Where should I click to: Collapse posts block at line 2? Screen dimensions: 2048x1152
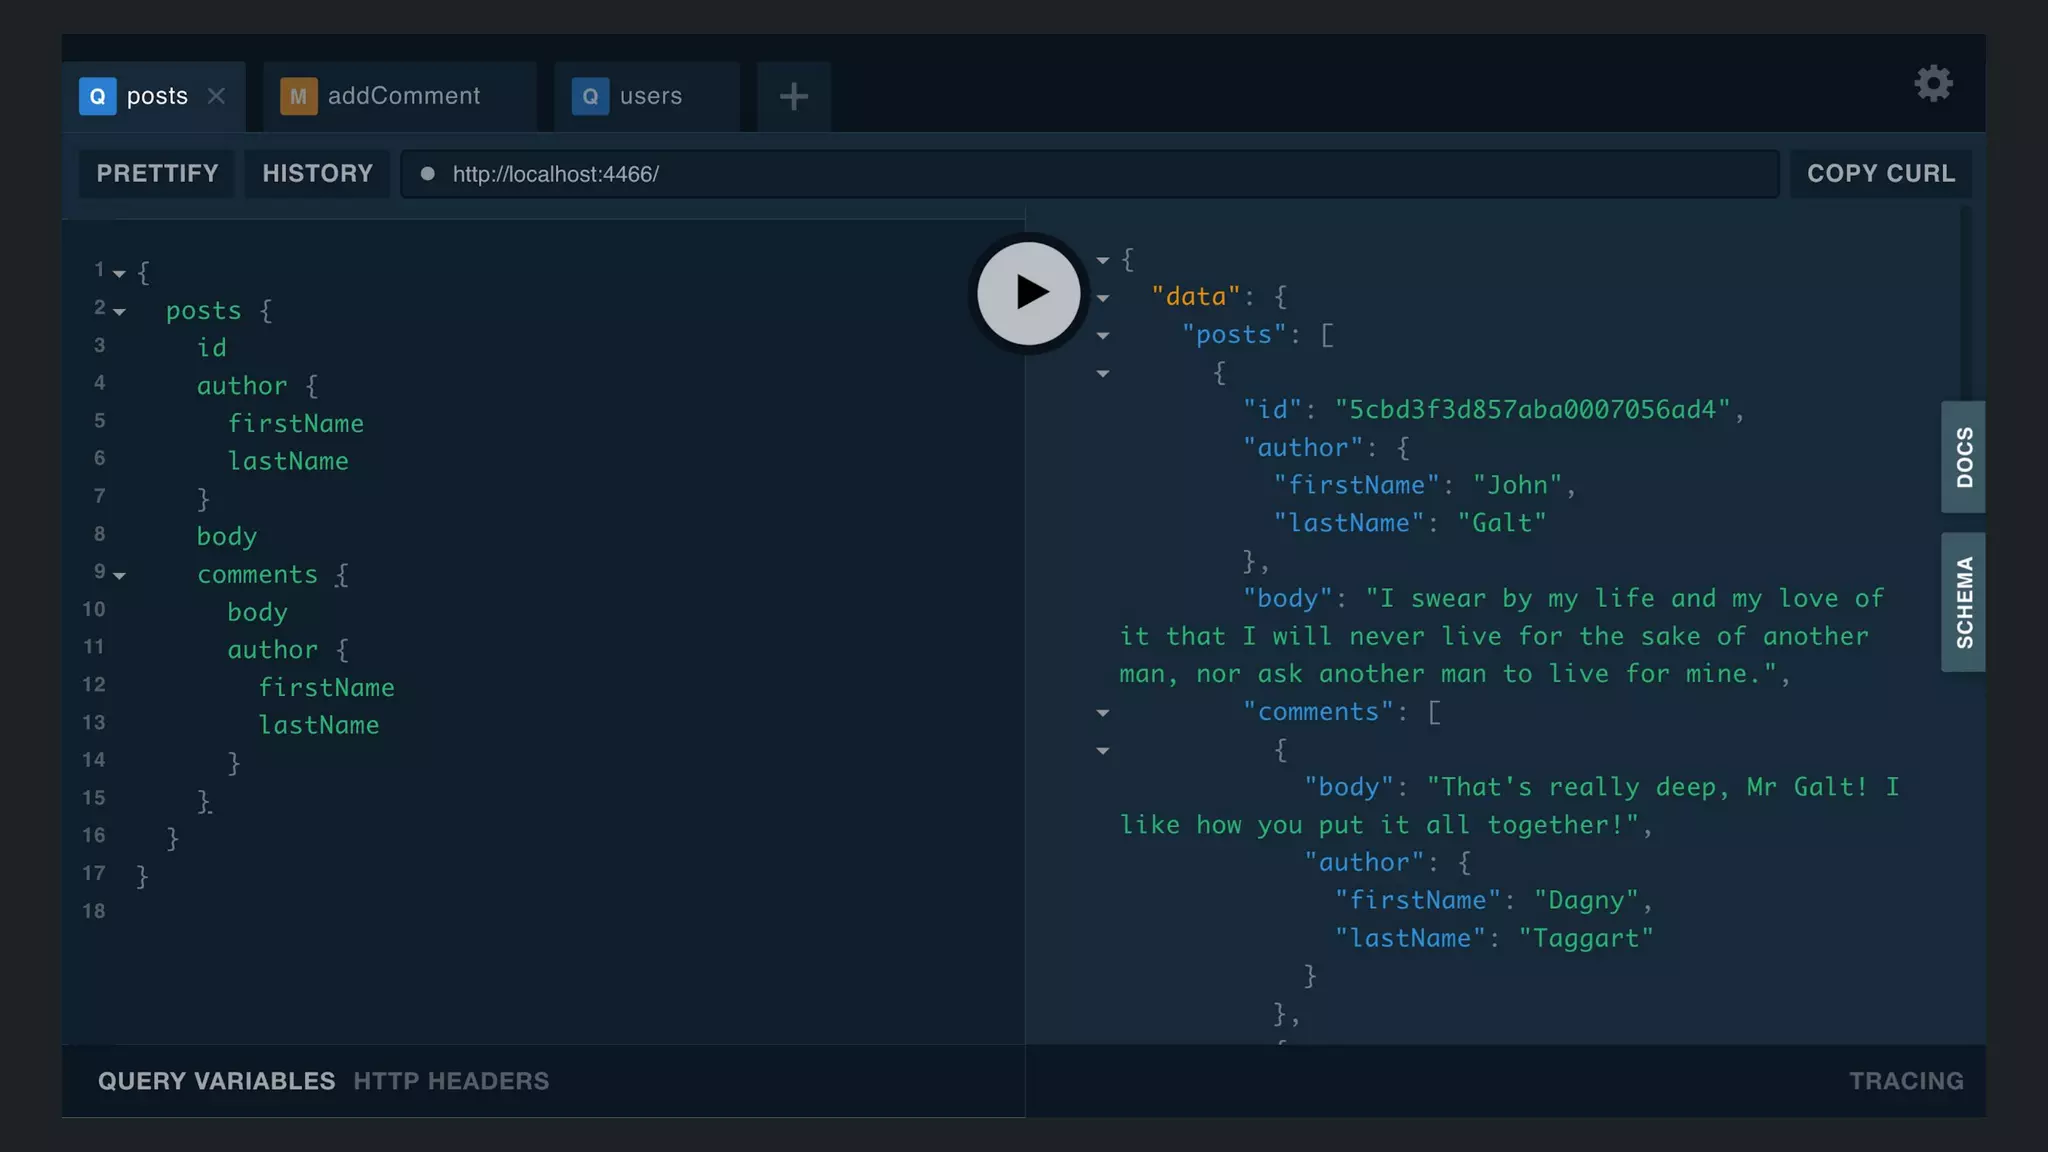[x=119, y=312]
